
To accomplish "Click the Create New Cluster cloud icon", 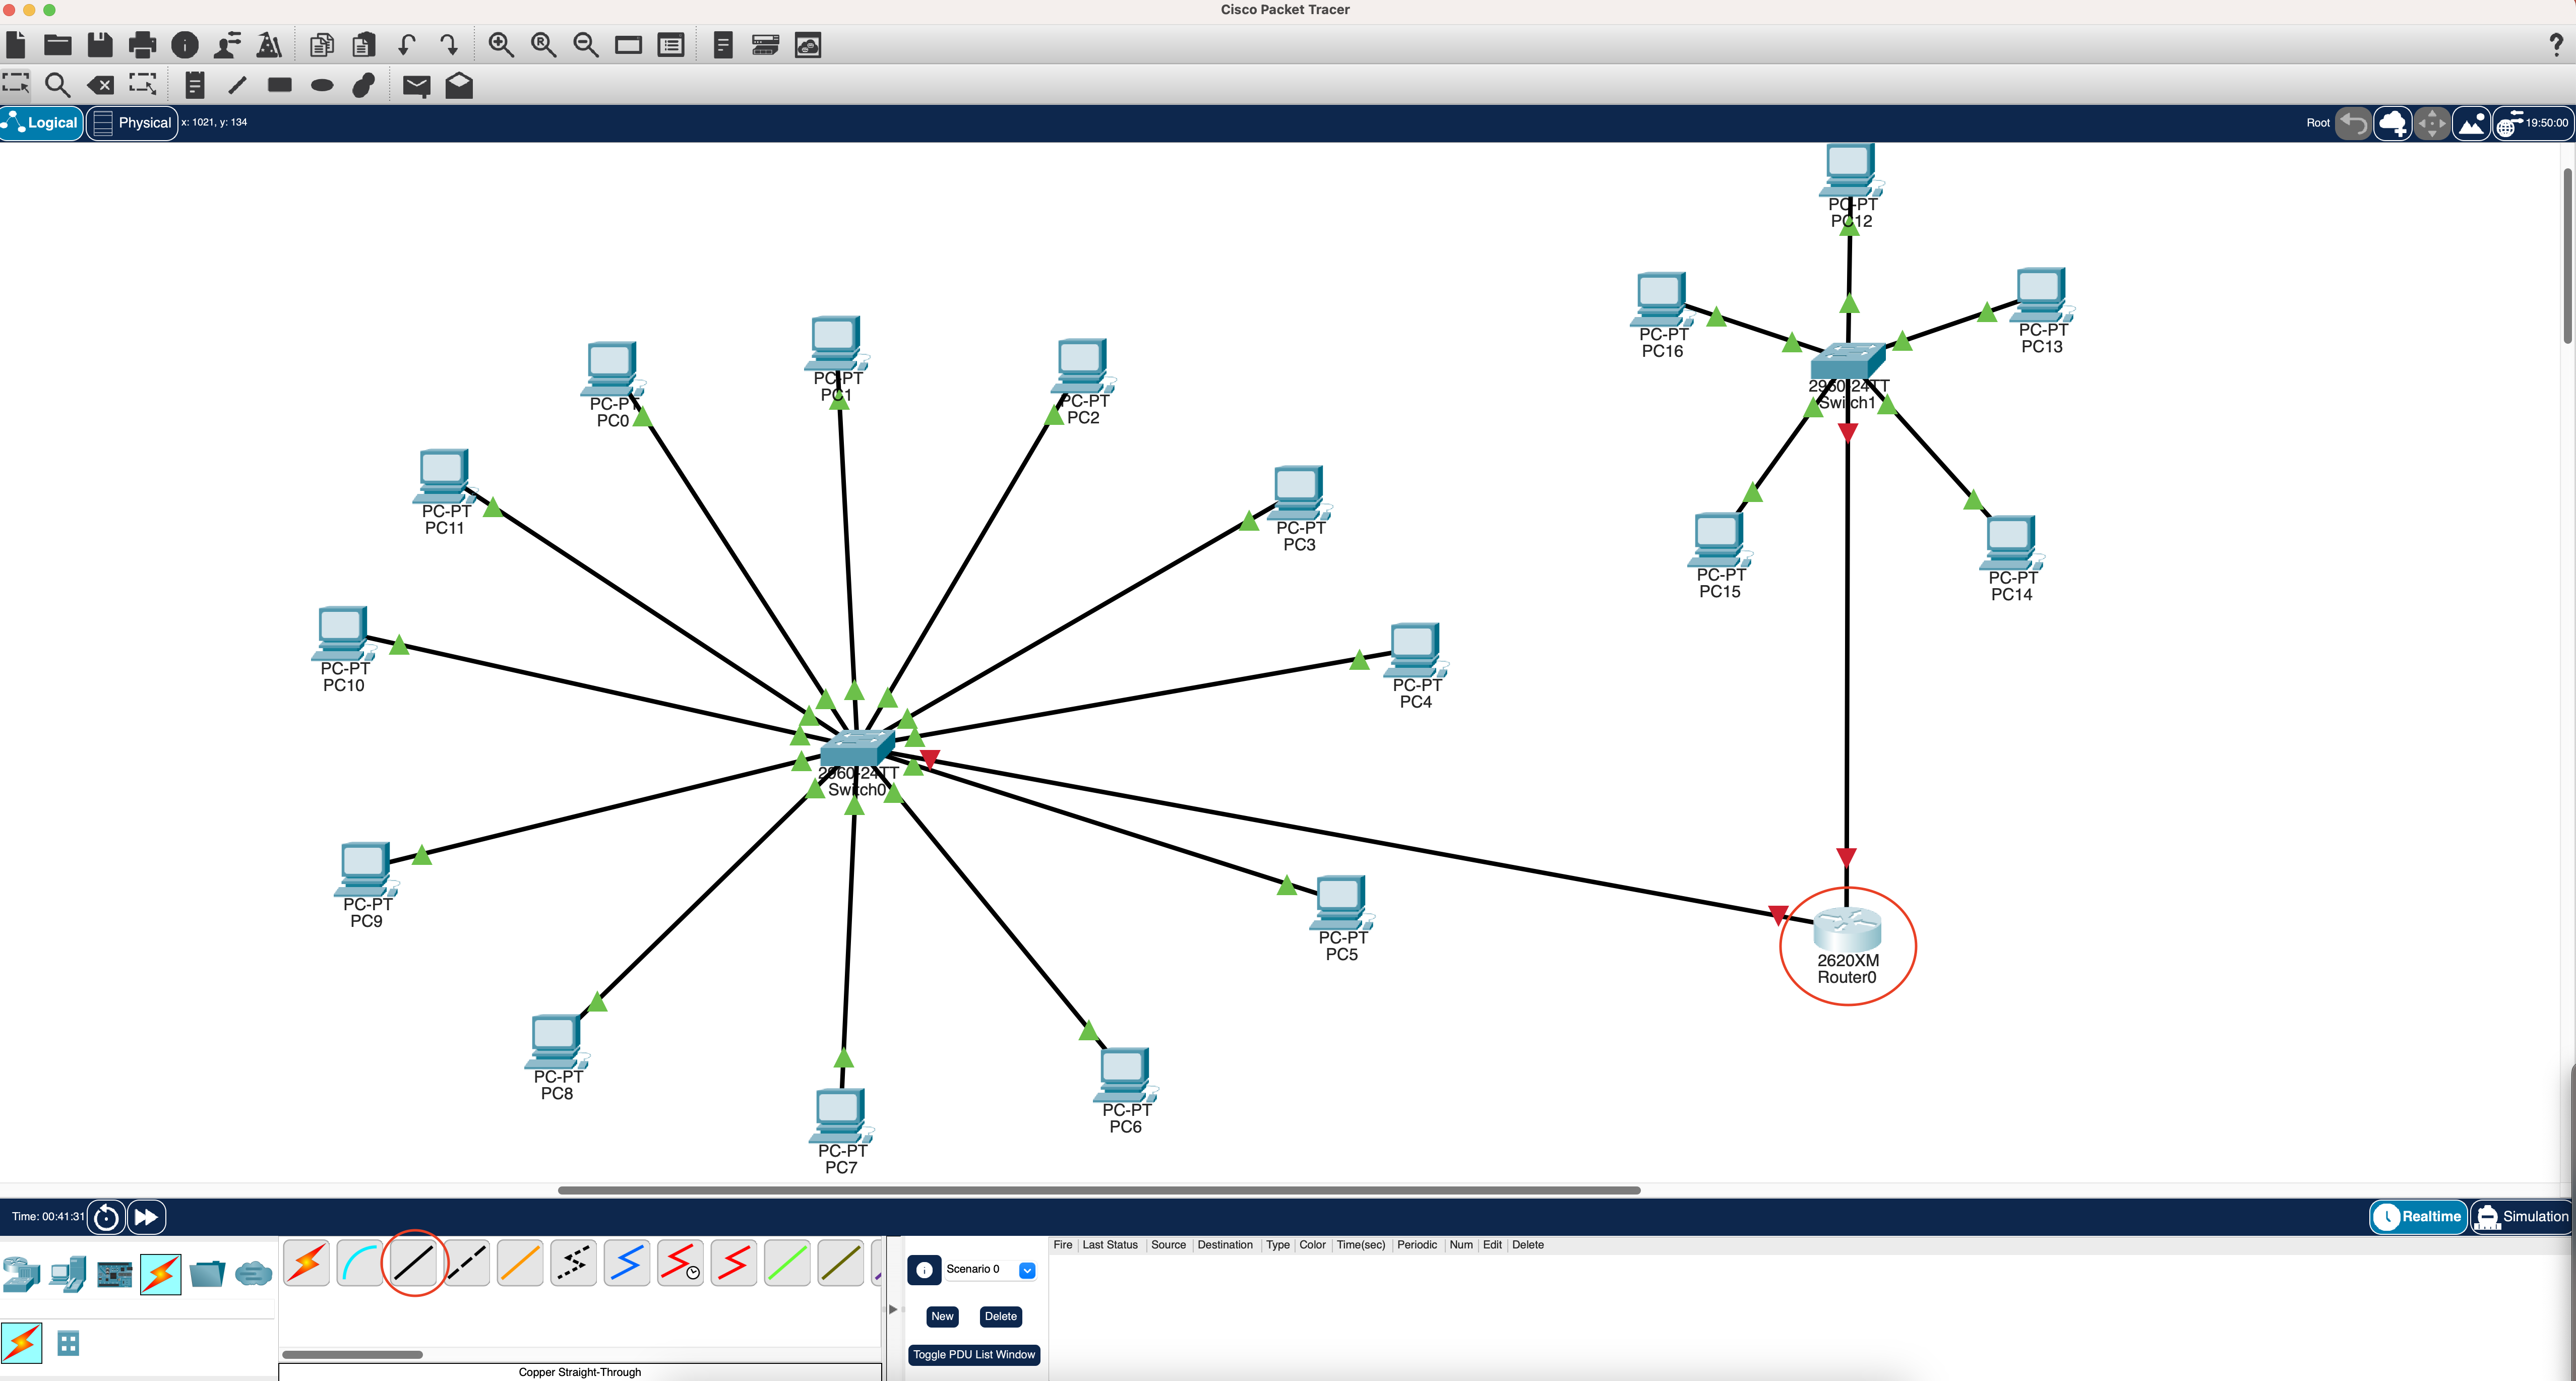I will (x=2393, y=124).
